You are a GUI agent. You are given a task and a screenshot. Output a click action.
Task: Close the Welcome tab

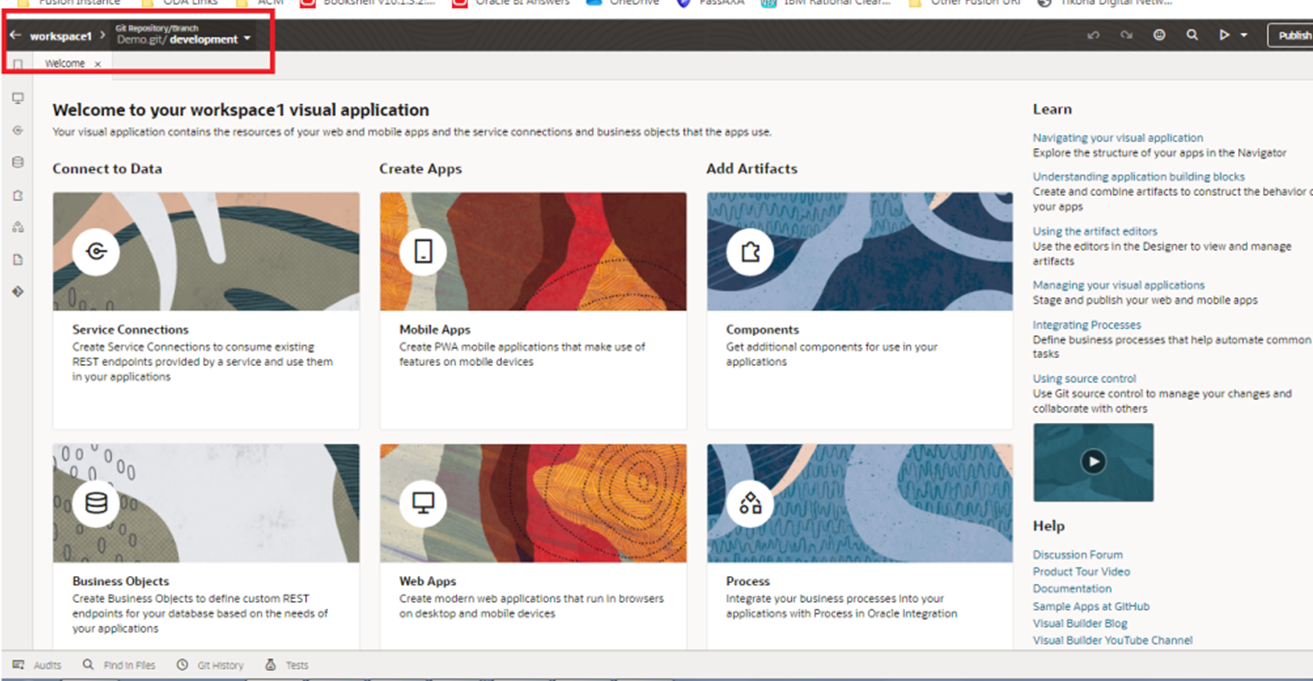(98, 64)
